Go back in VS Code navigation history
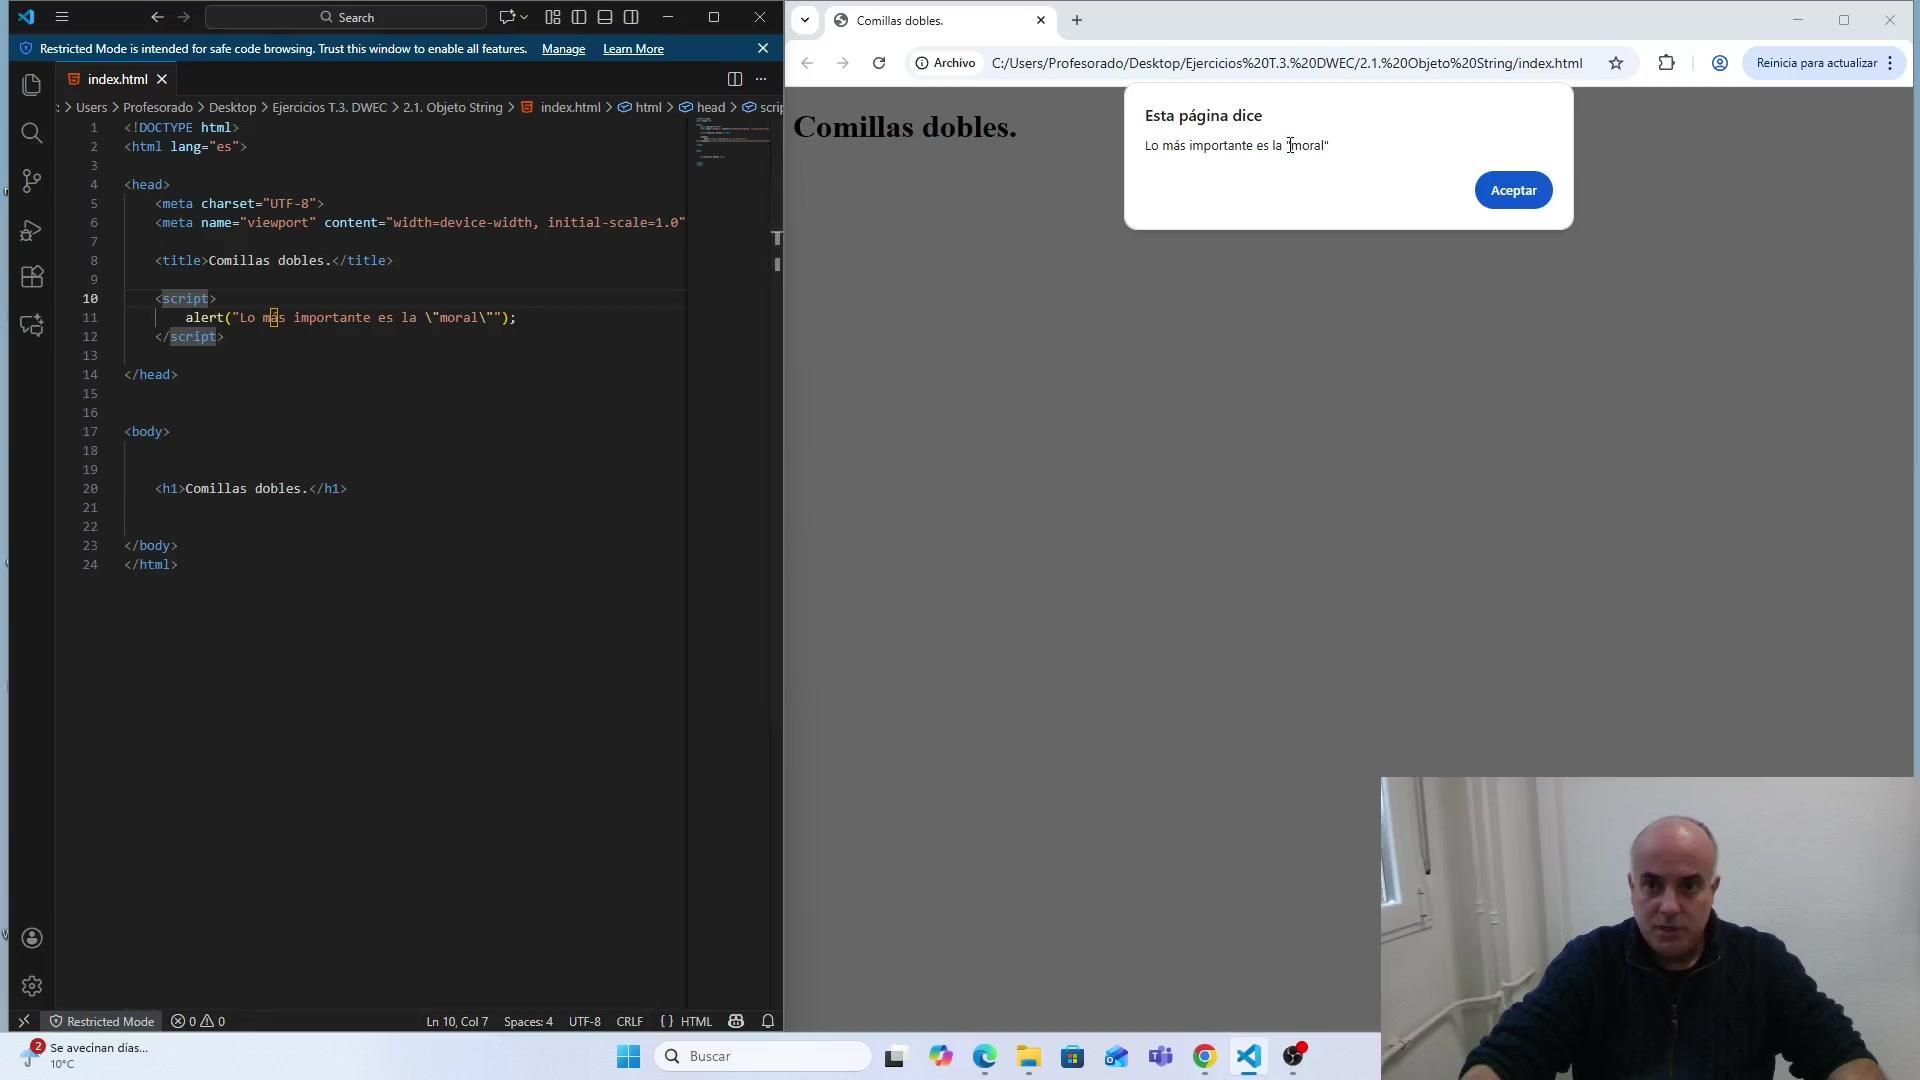 tap(157, 17)
